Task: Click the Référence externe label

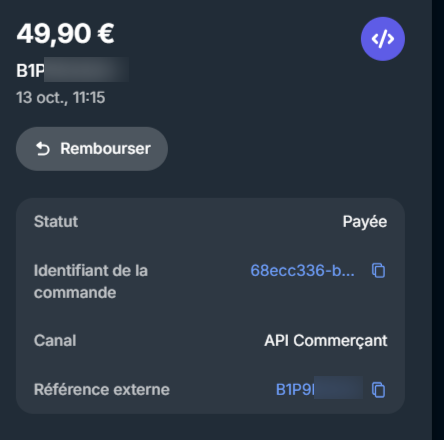Action: click(102, 389)
